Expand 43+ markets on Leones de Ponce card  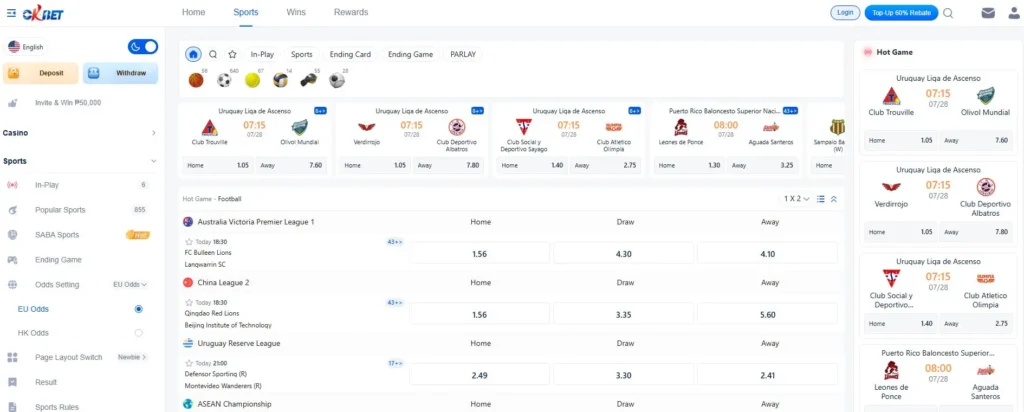pyautogui.click(x=791, y=111)
